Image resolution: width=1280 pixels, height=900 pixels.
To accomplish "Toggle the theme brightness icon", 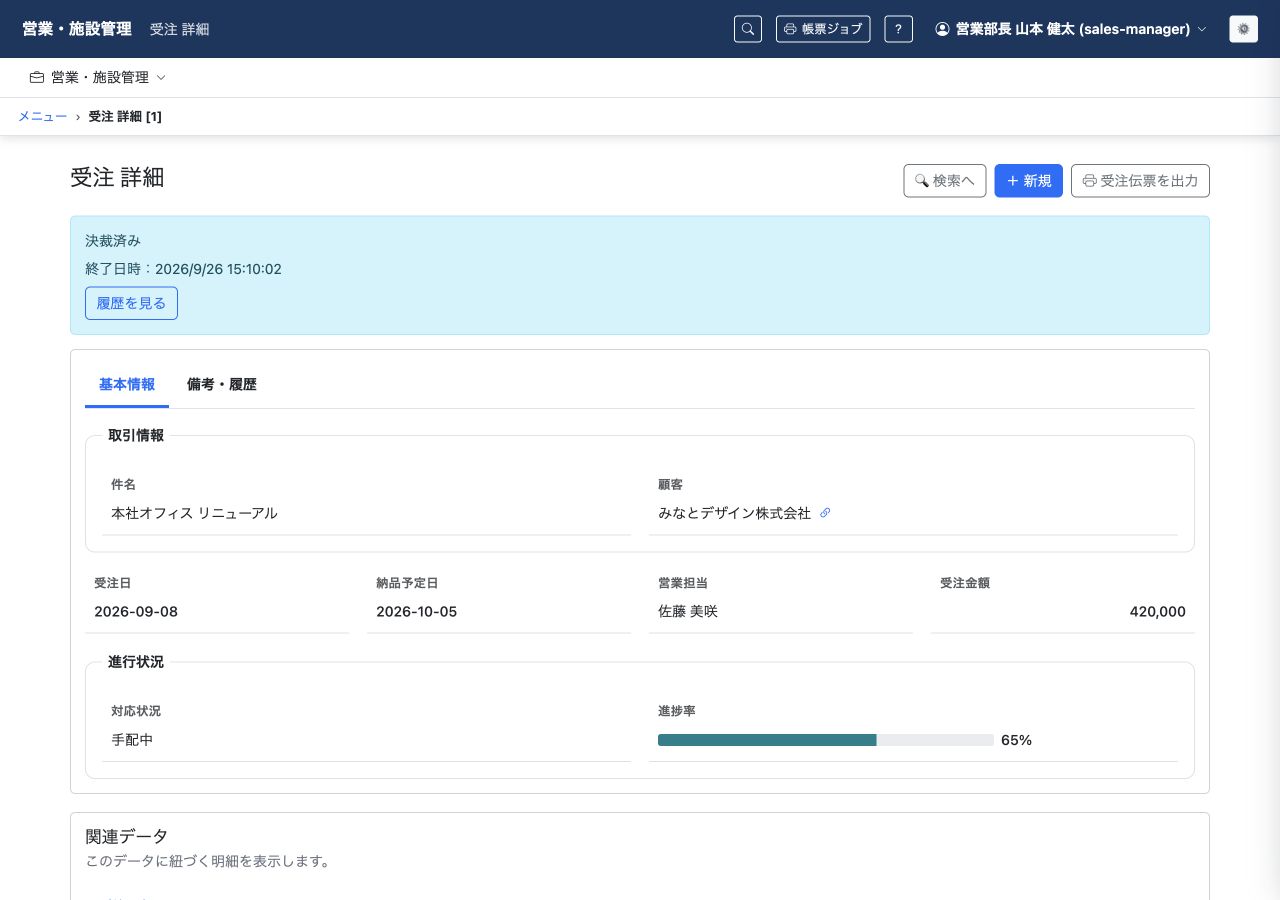I will 1243,29.
